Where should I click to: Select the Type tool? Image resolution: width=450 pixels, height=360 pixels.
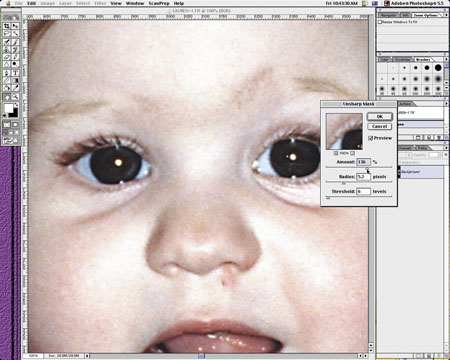coord(15,73)
